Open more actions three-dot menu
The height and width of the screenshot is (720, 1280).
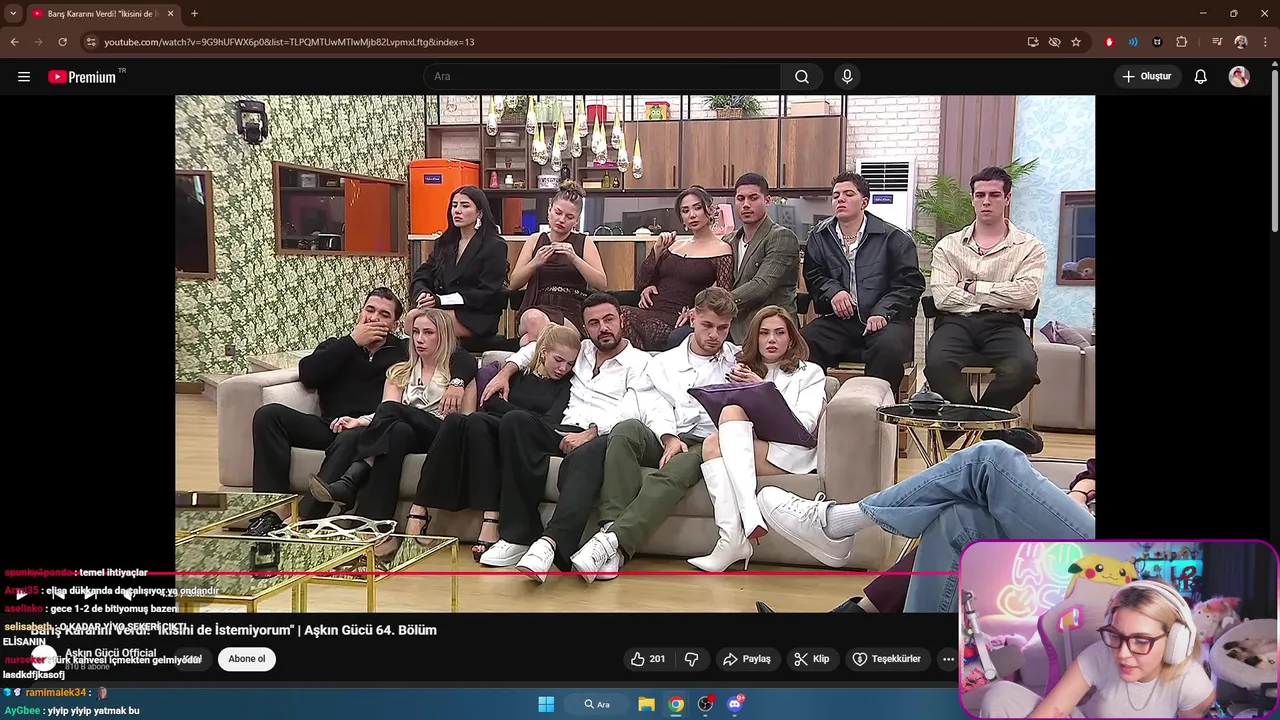948,659
